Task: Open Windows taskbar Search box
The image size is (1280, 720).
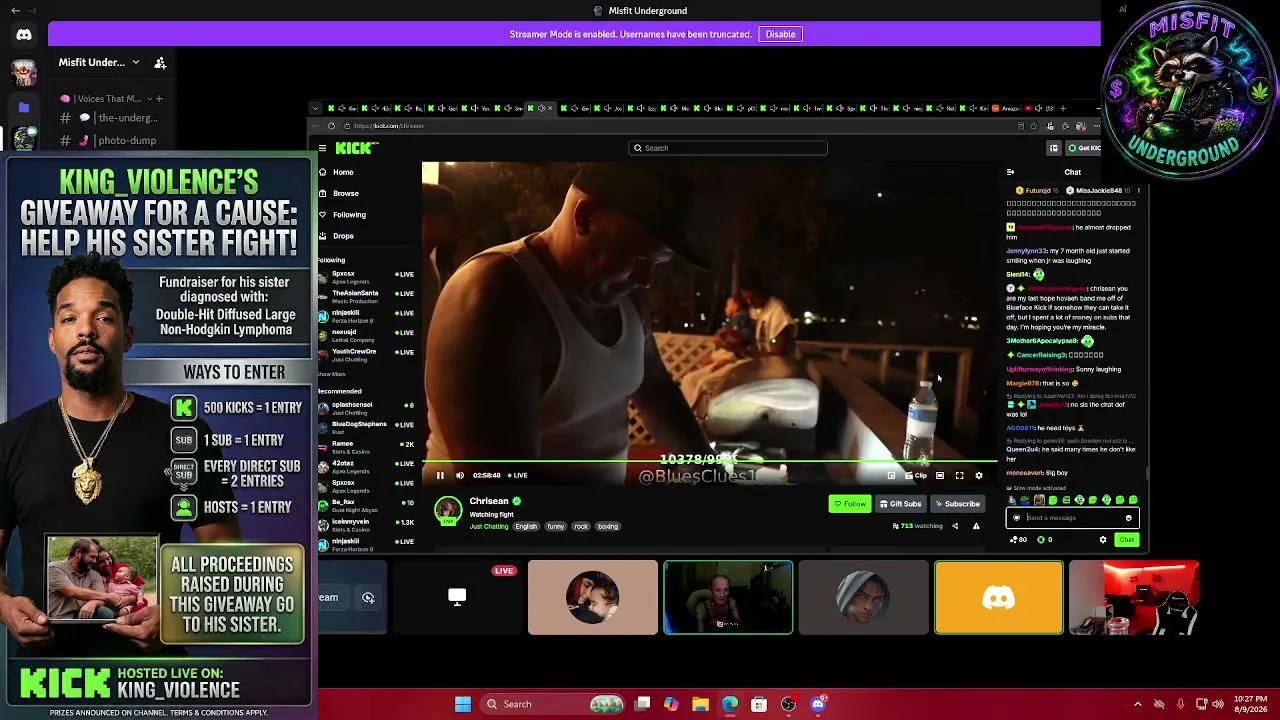Action: pos(551,704)
